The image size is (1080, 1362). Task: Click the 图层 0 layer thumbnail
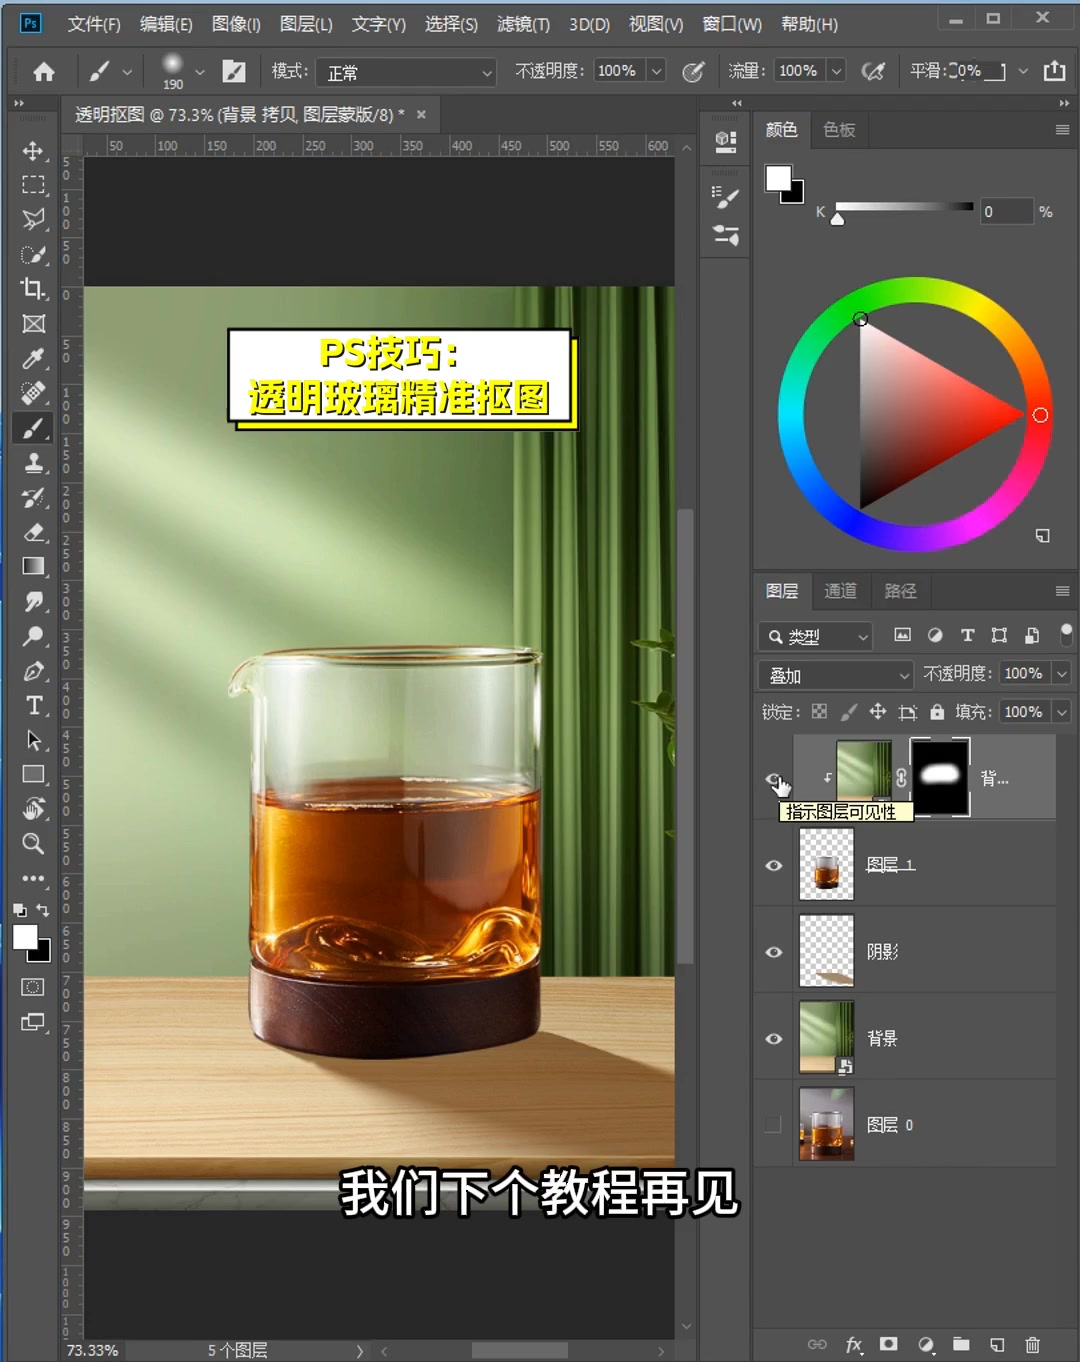pyautogui.click(x=826, y=1124)
